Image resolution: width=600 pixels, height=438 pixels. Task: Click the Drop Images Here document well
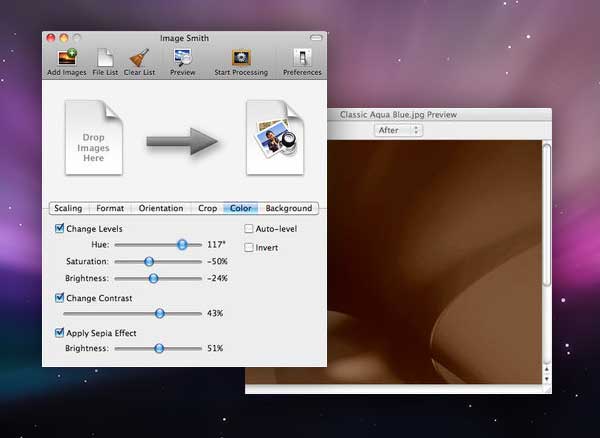(x=94, y=138)
